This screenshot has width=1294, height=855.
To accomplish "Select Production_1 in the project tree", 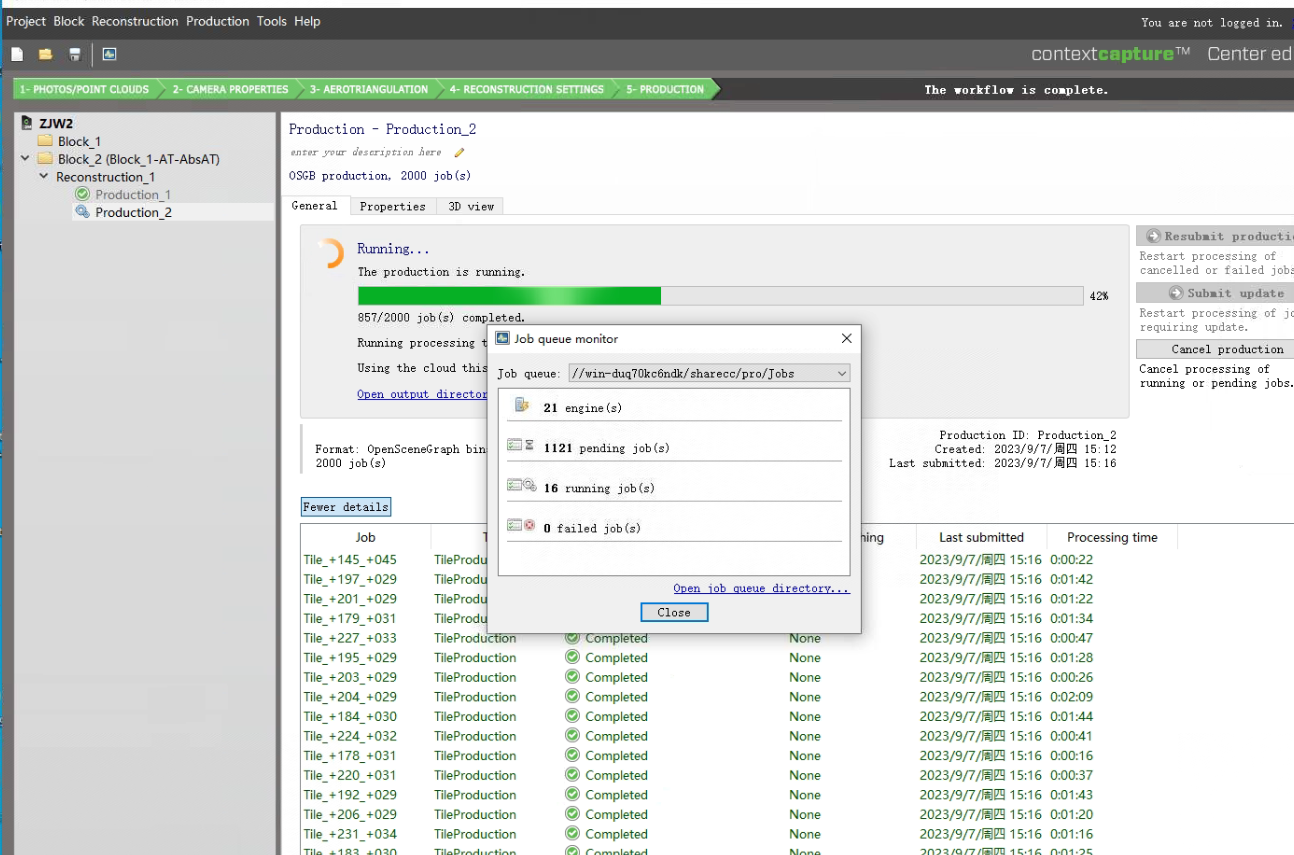I will 133,194.
